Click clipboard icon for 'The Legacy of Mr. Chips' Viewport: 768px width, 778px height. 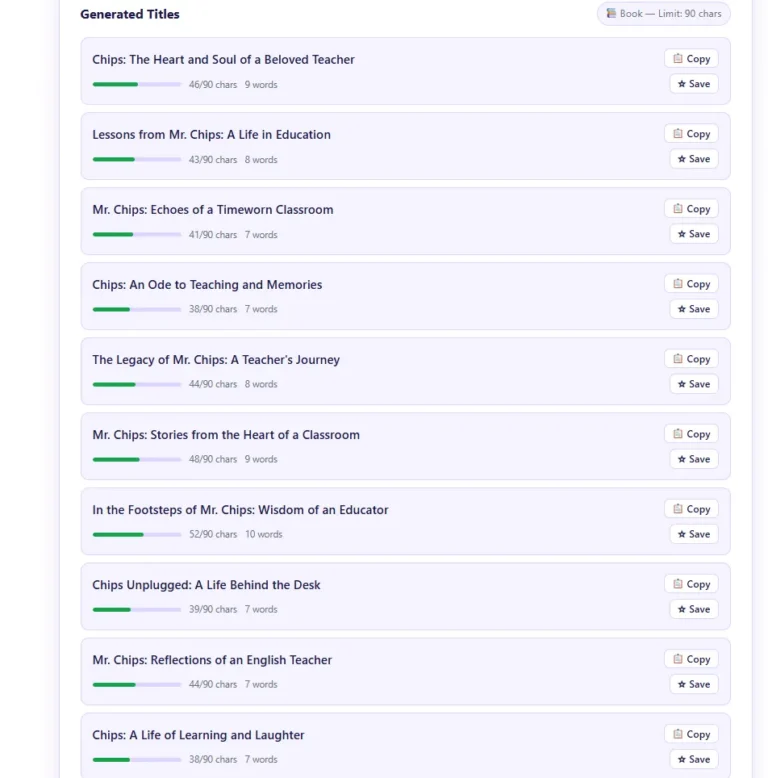[x=678, y=359]
